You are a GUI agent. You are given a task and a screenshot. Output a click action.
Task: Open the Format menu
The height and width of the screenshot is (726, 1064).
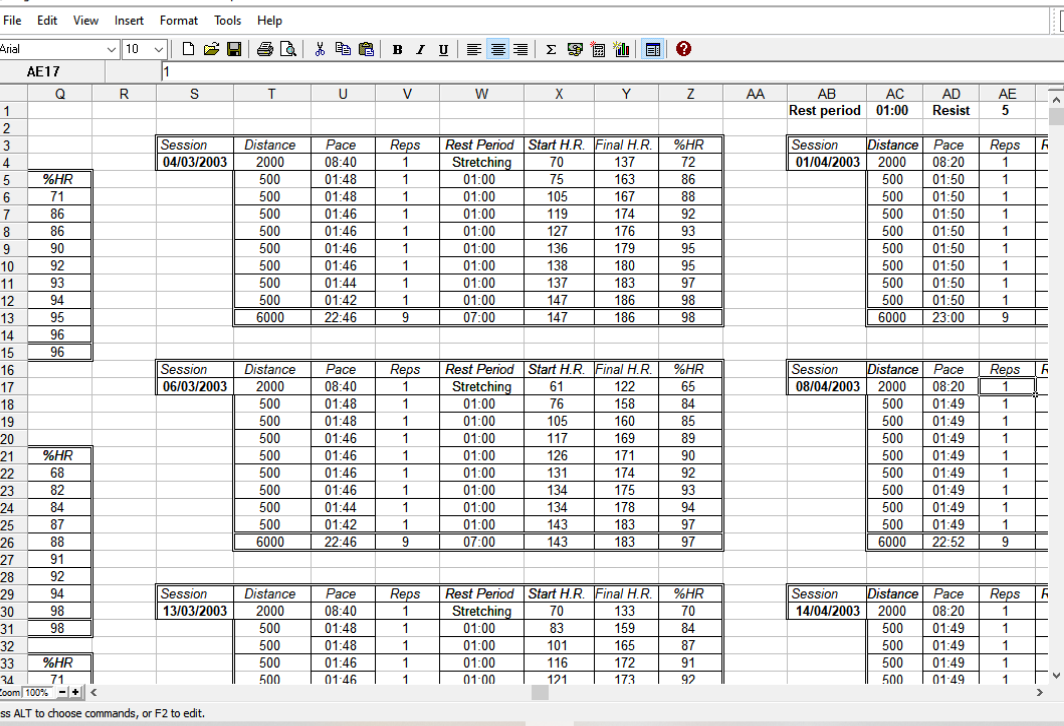(x=179, y=20)
